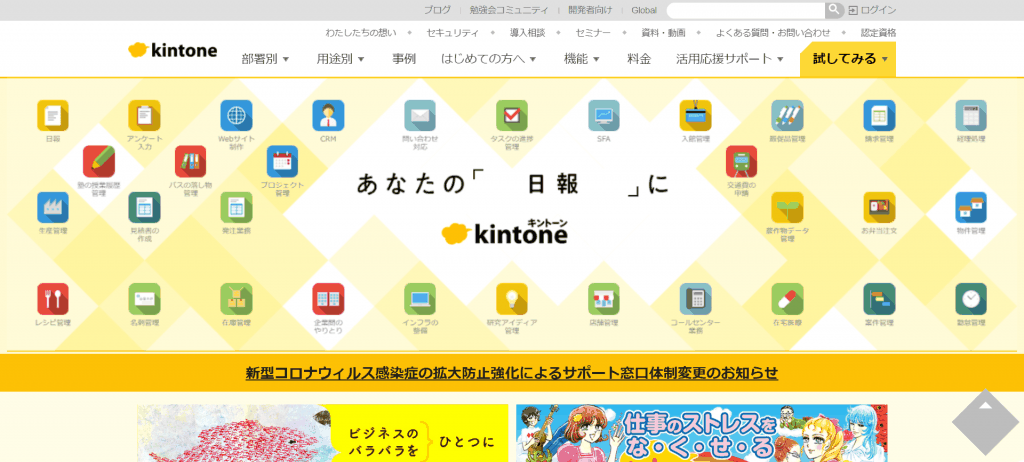Viewport: 1024px width, 462px height.
Task: Select the お弁当注文 bento icon
Action: point(879,208)
